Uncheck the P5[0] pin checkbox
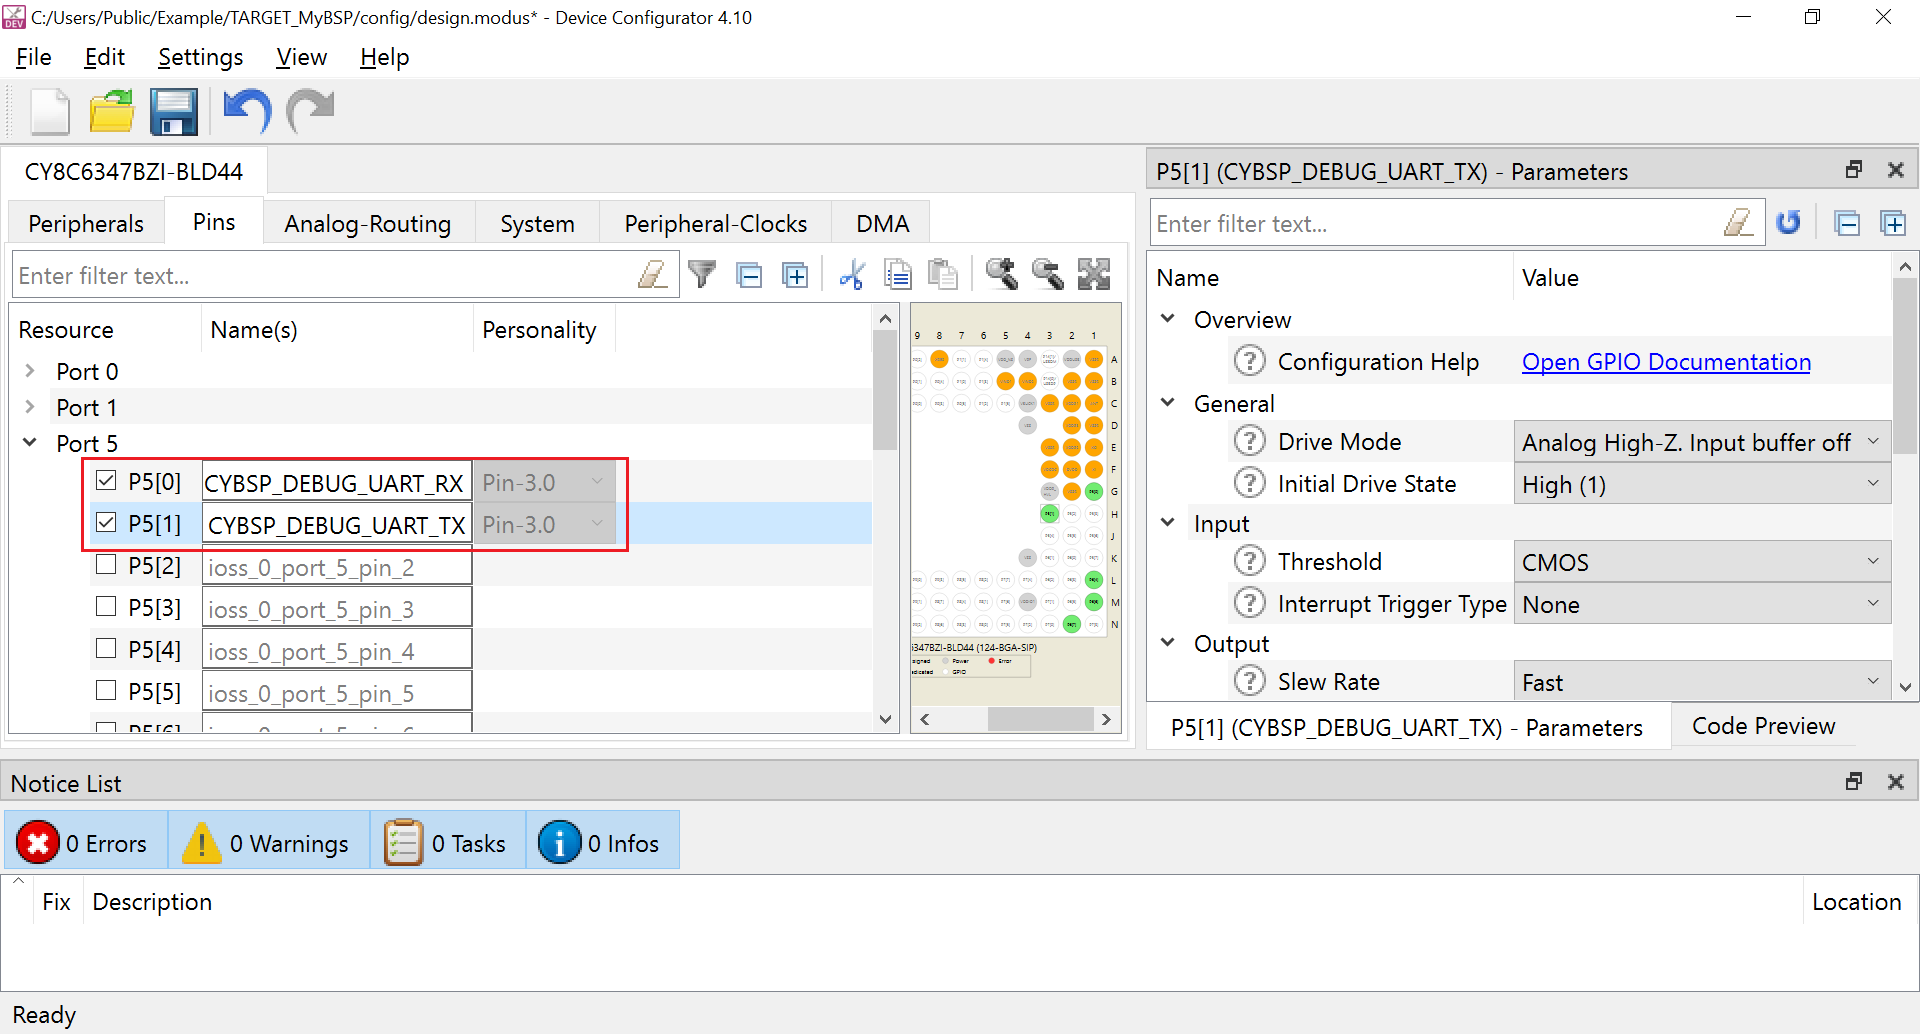 click(106, 481)
